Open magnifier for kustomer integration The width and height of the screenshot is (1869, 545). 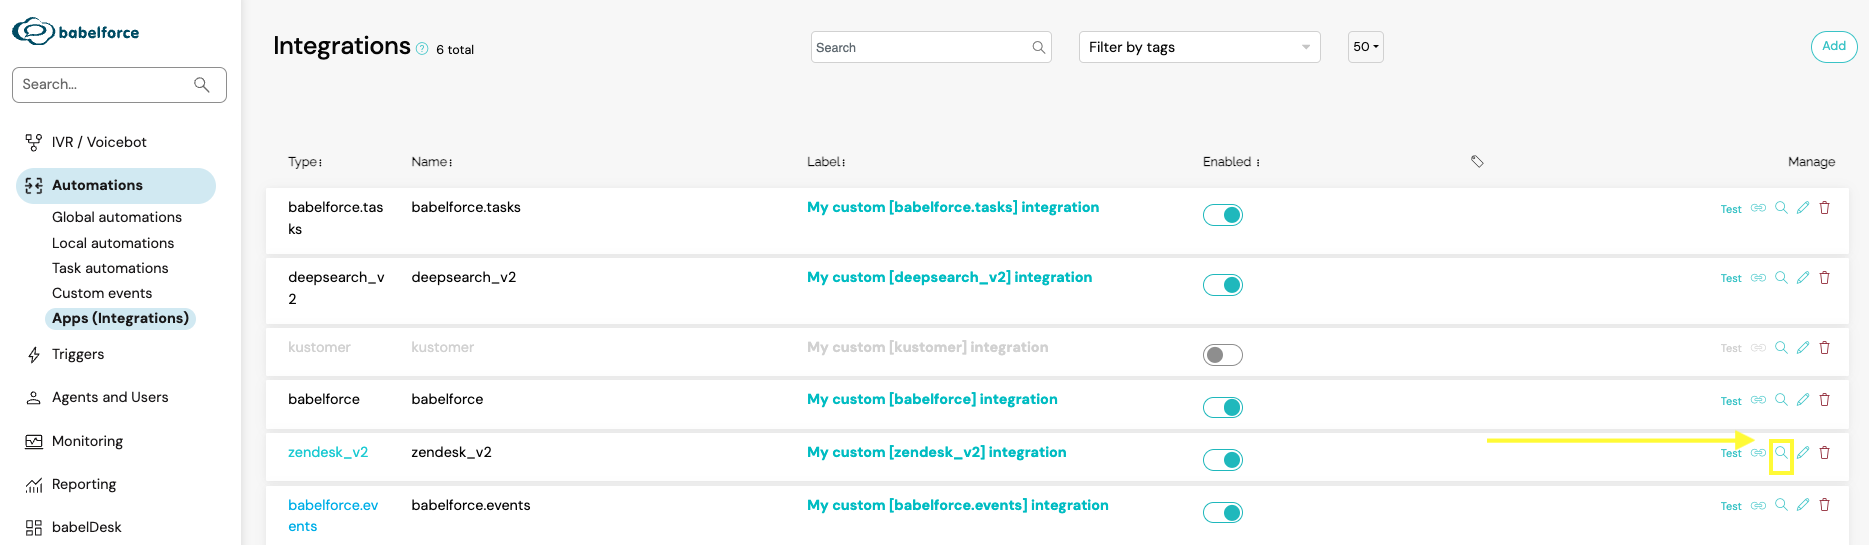pyautogui.click(x=1781, y=348)
